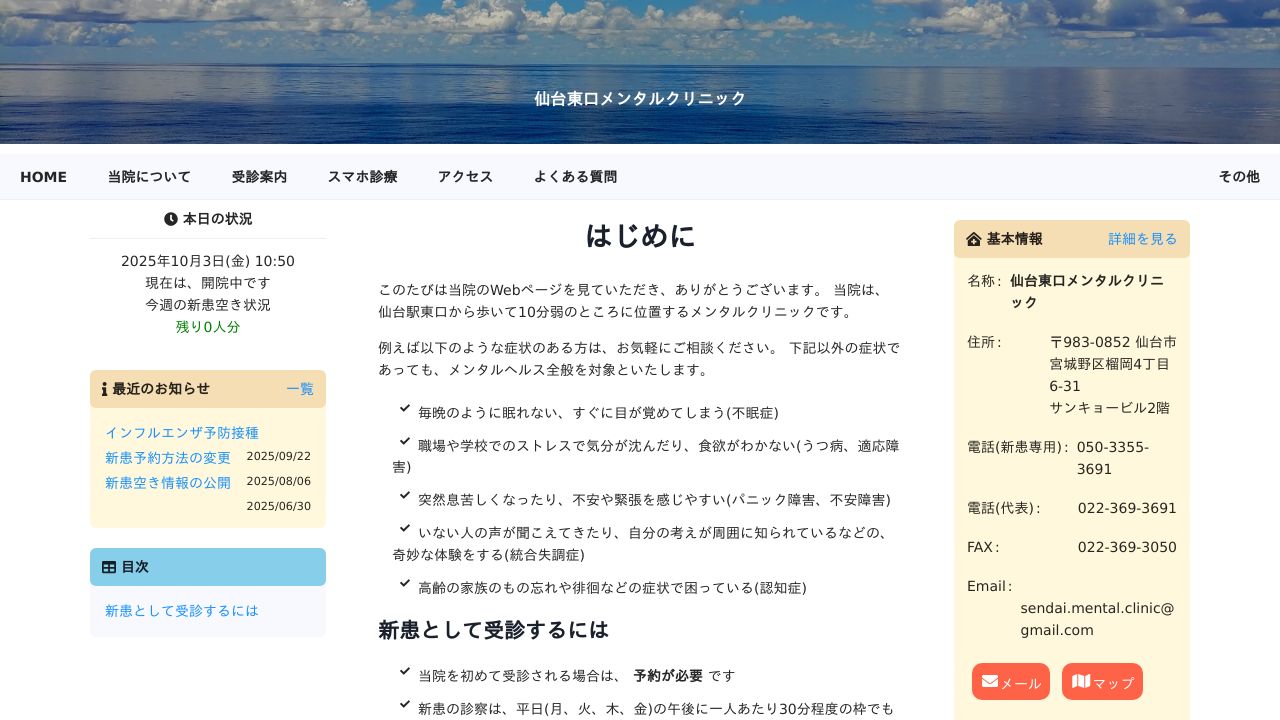The height and width of the screenshot is (720, 1280).
Task: Click the grid icon next to 目次
Action: pos(108,567)
